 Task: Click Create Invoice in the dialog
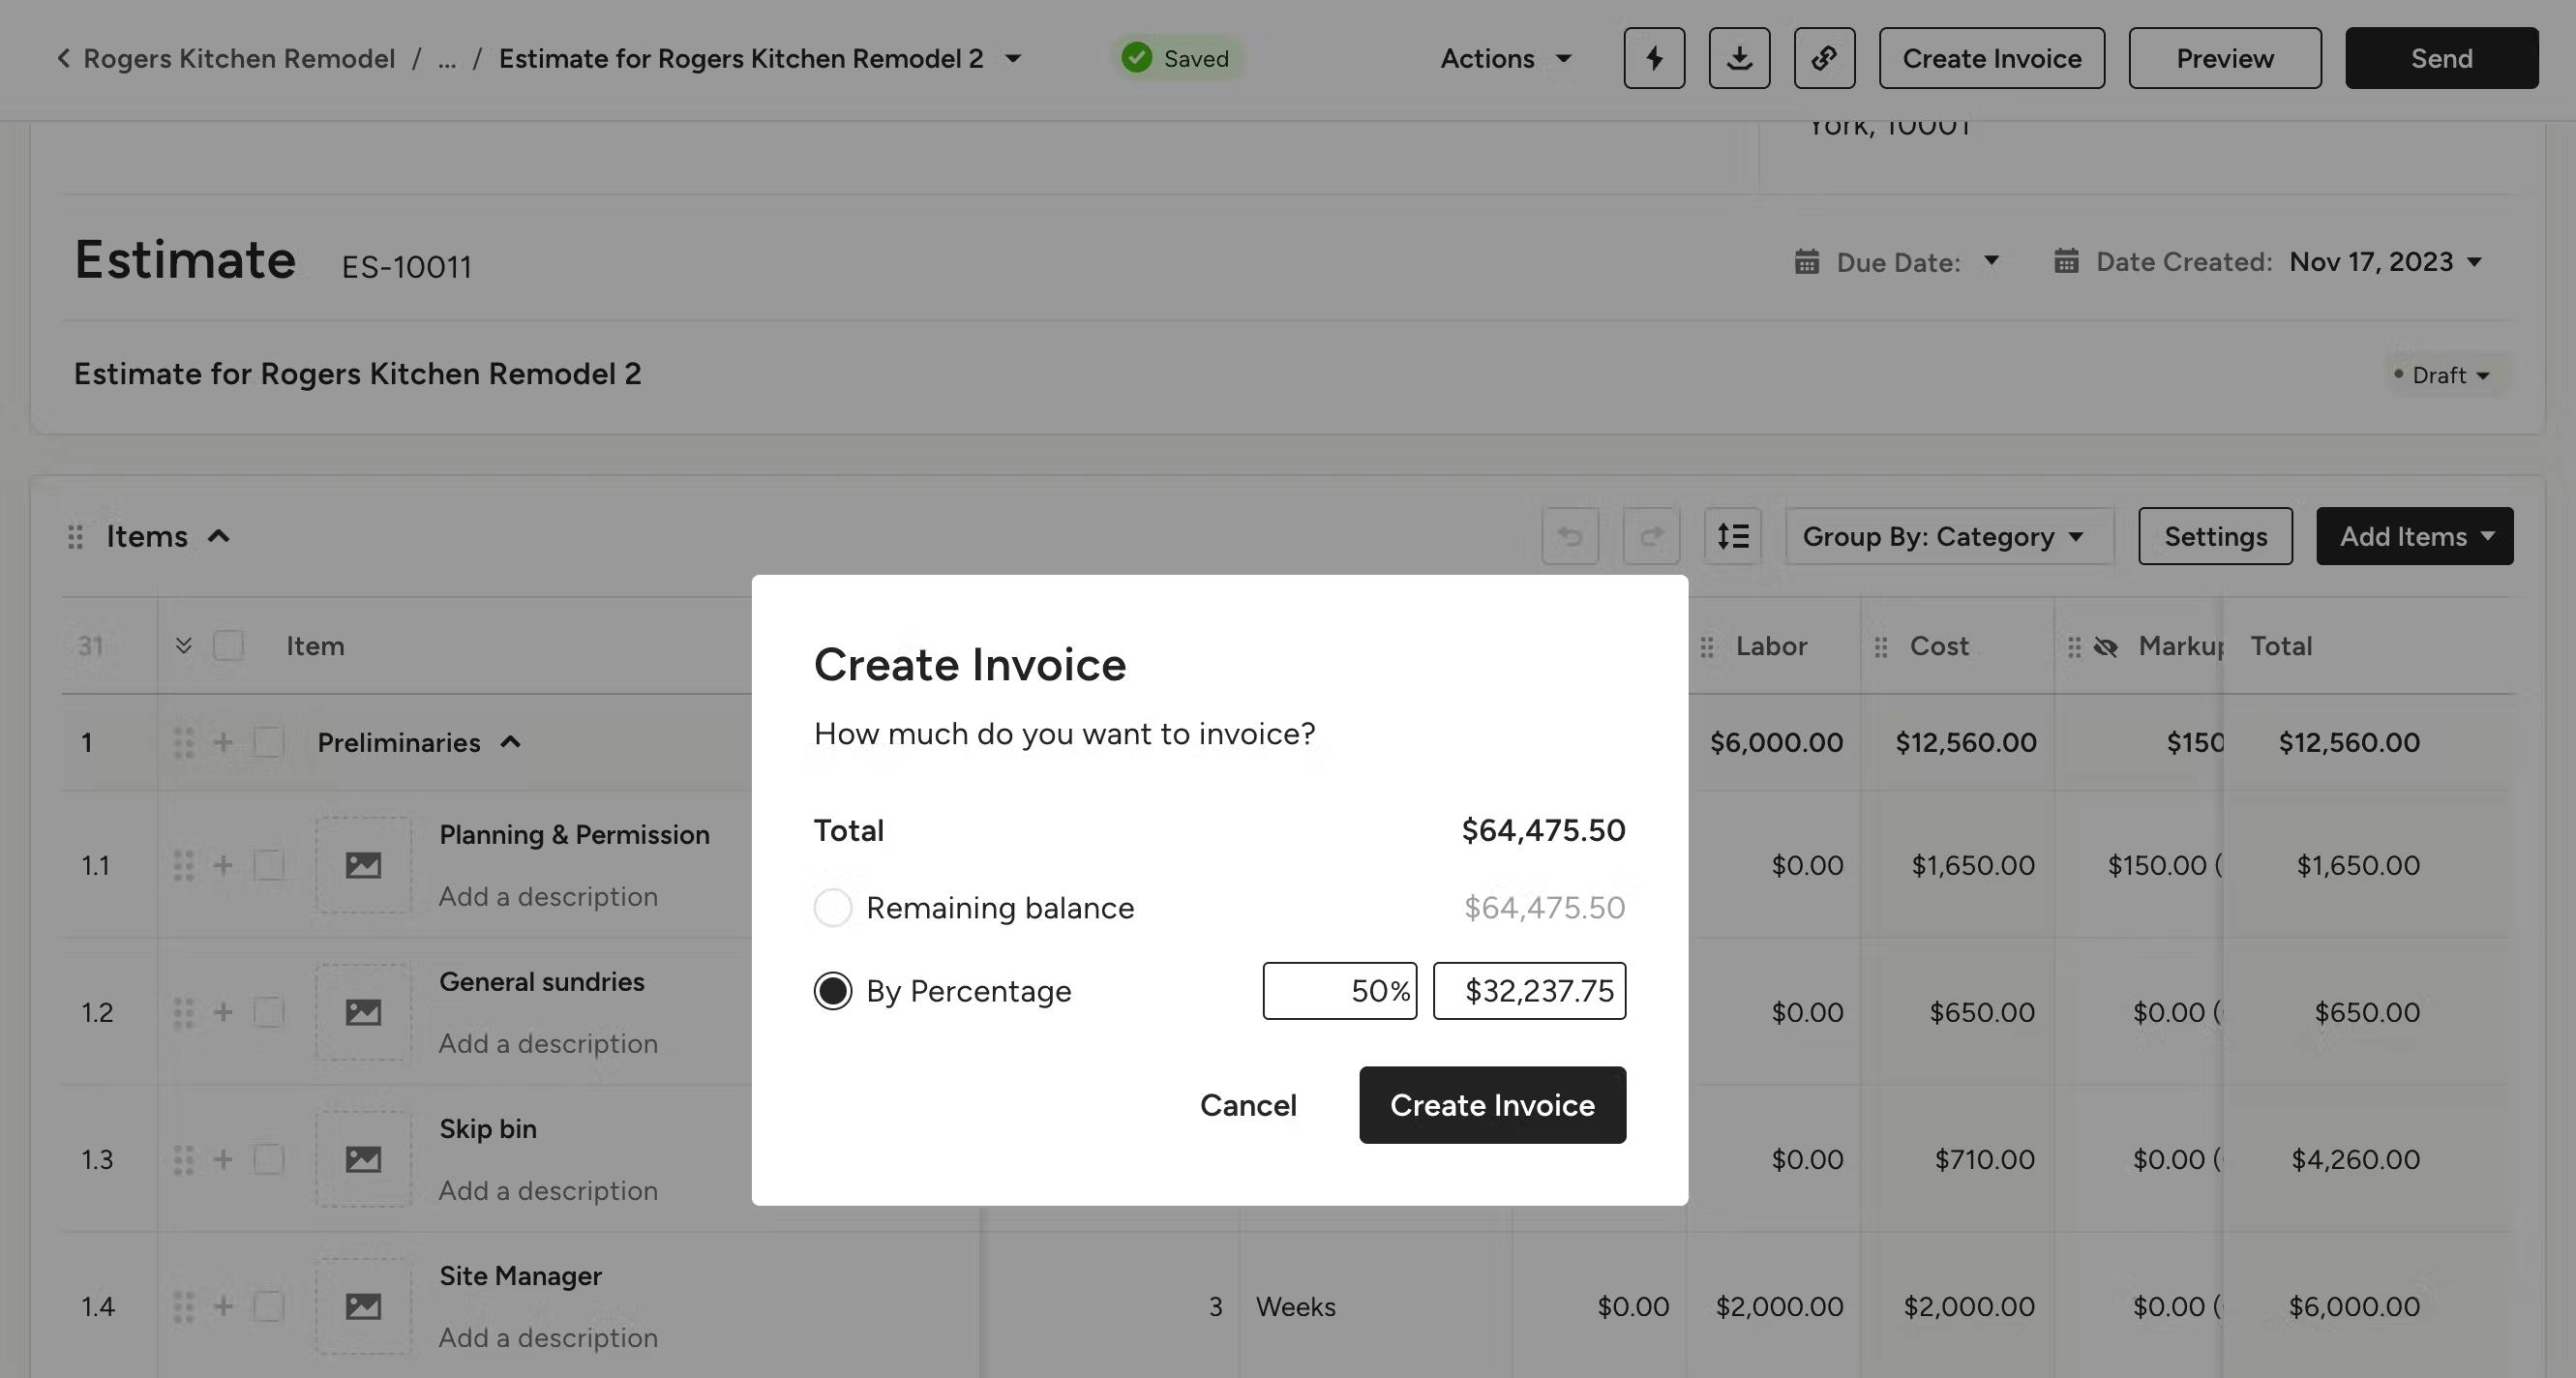[x=1492, y=1105]
